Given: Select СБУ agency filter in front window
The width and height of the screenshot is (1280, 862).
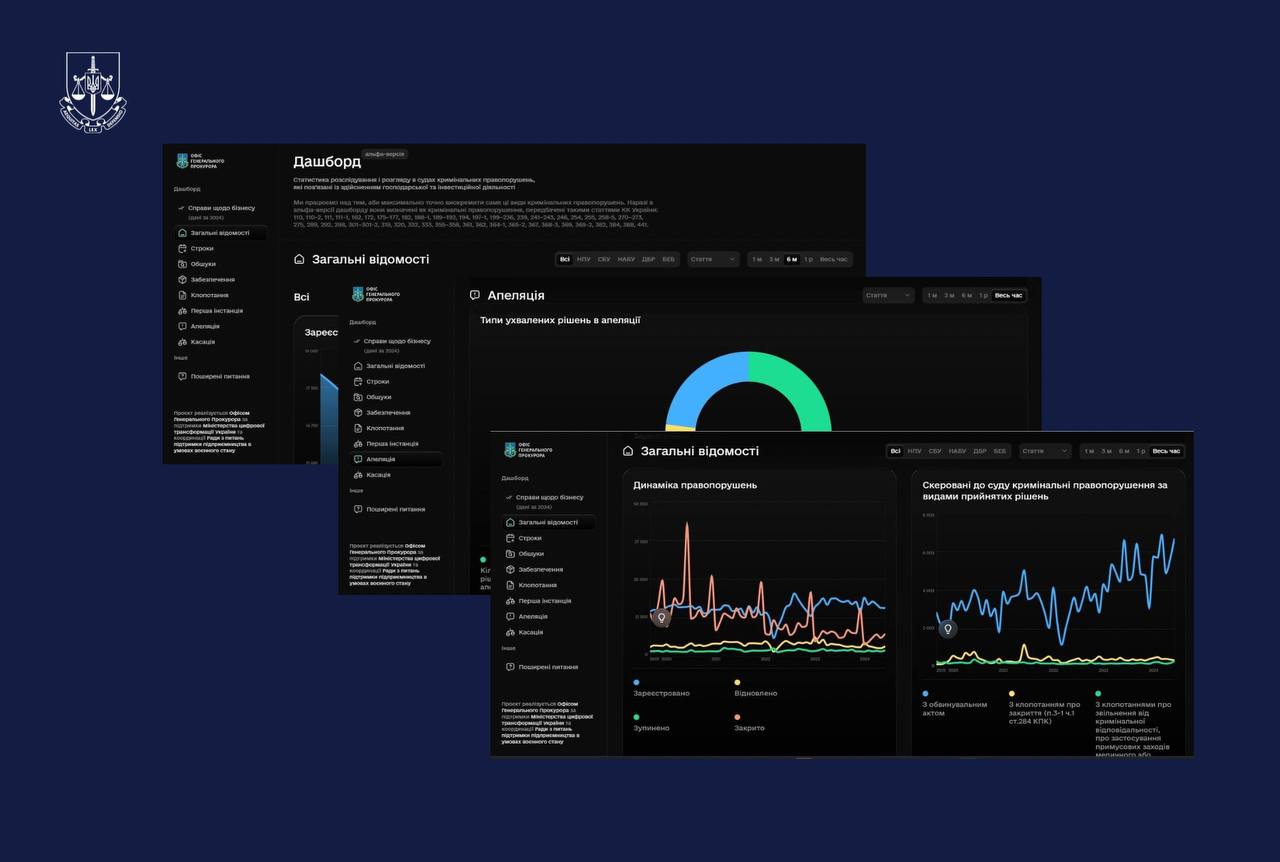Looking at the screenshot, I should [935, 451].
